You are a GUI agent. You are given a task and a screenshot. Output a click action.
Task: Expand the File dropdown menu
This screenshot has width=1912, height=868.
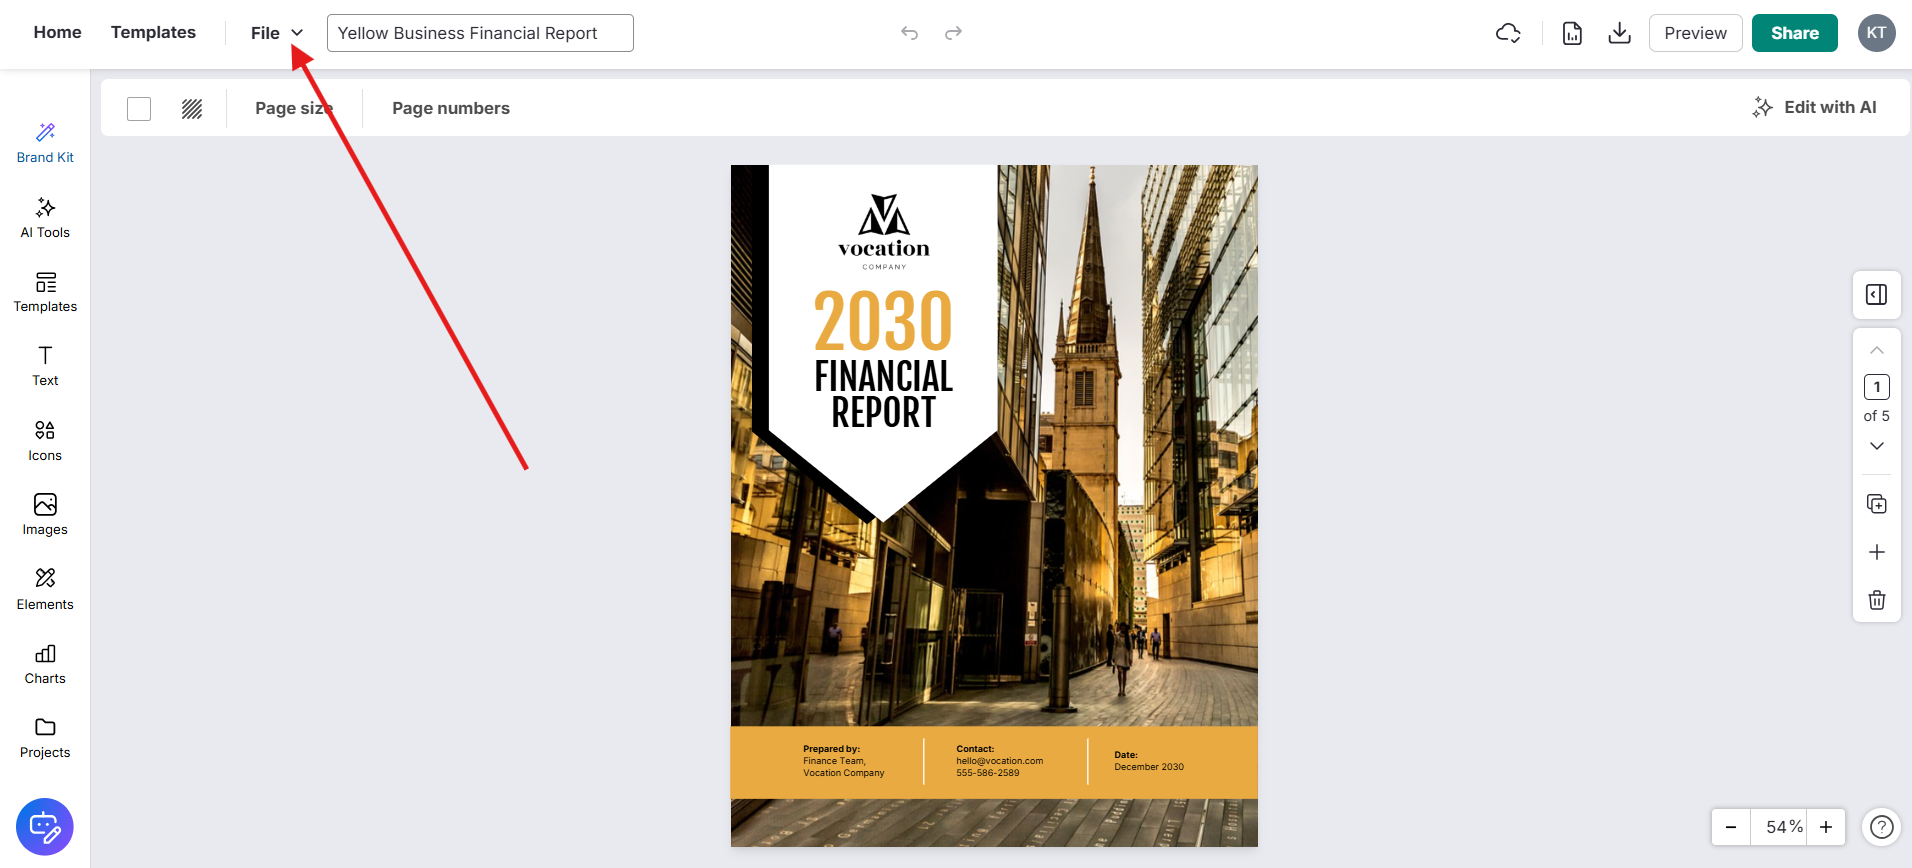tap(277, 33)
